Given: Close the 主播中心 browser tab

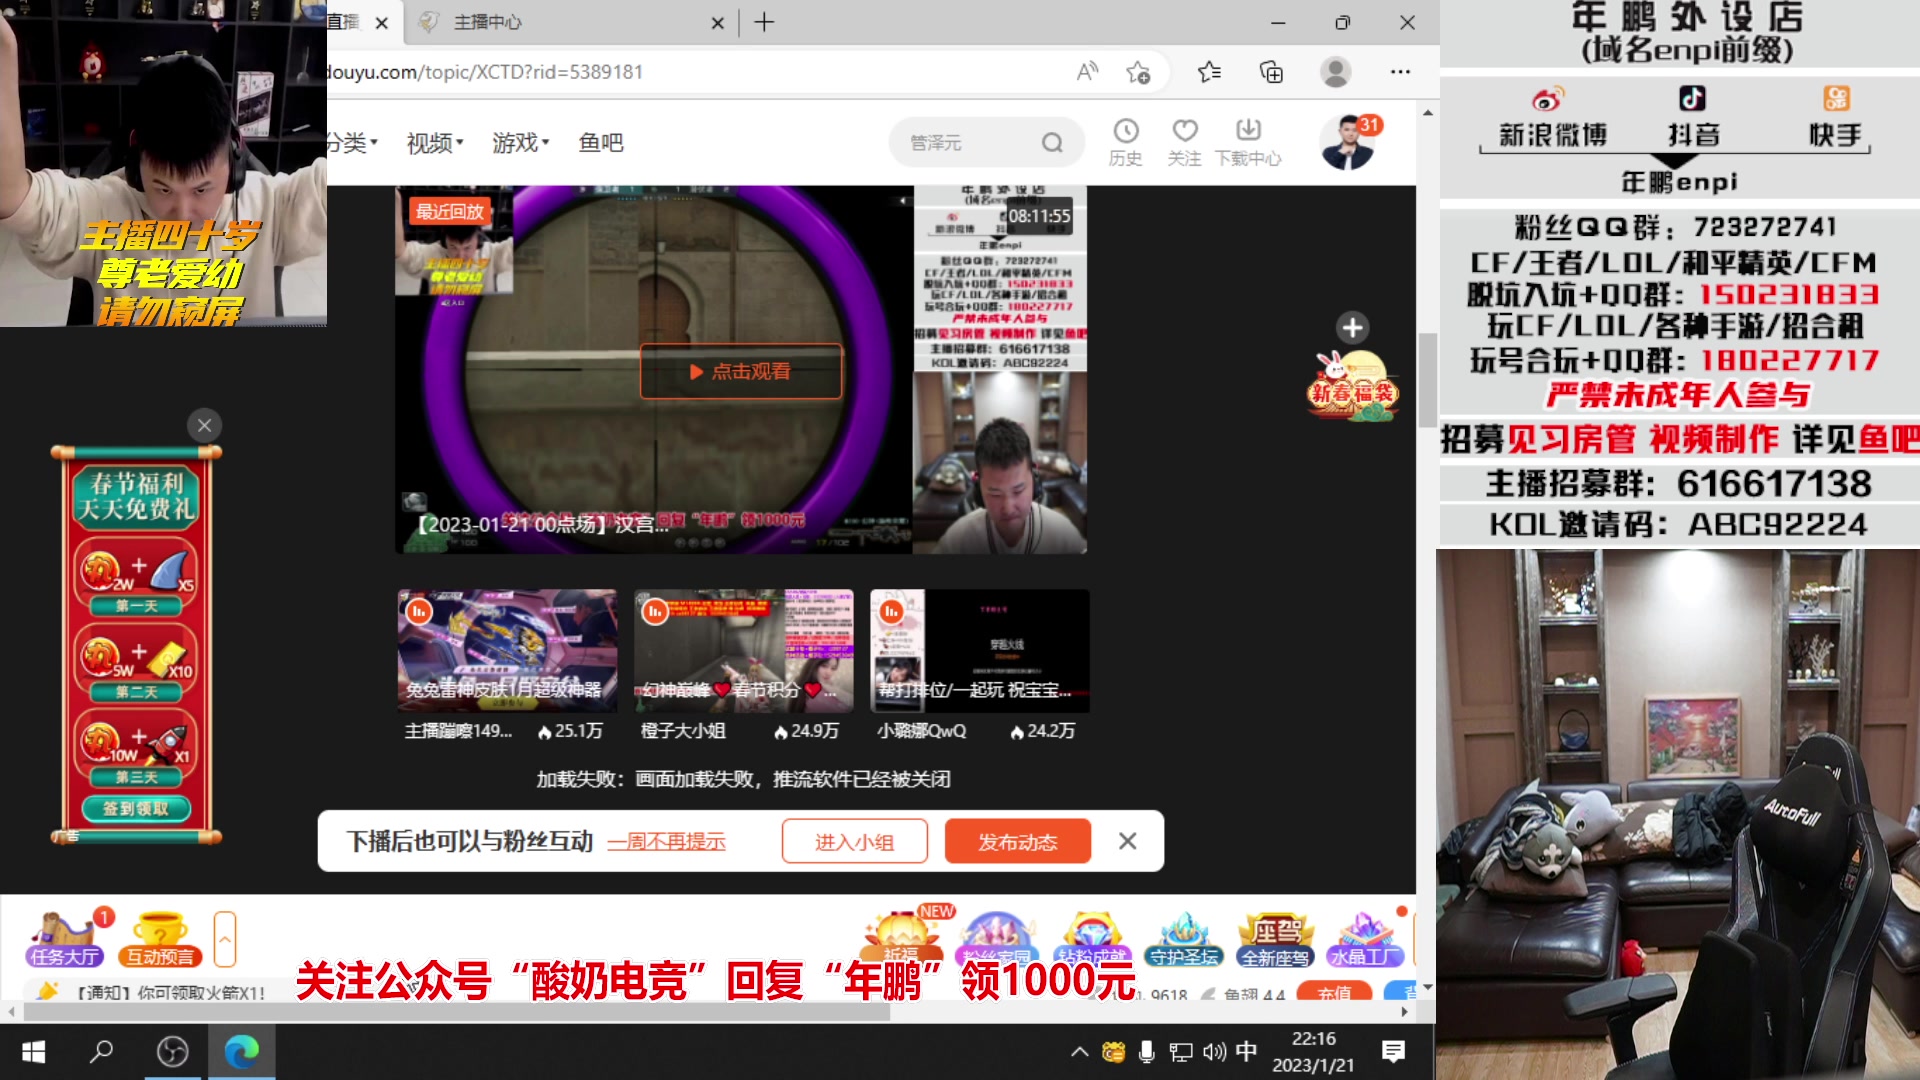Looking at the screenshot, I should coord(717,22).
